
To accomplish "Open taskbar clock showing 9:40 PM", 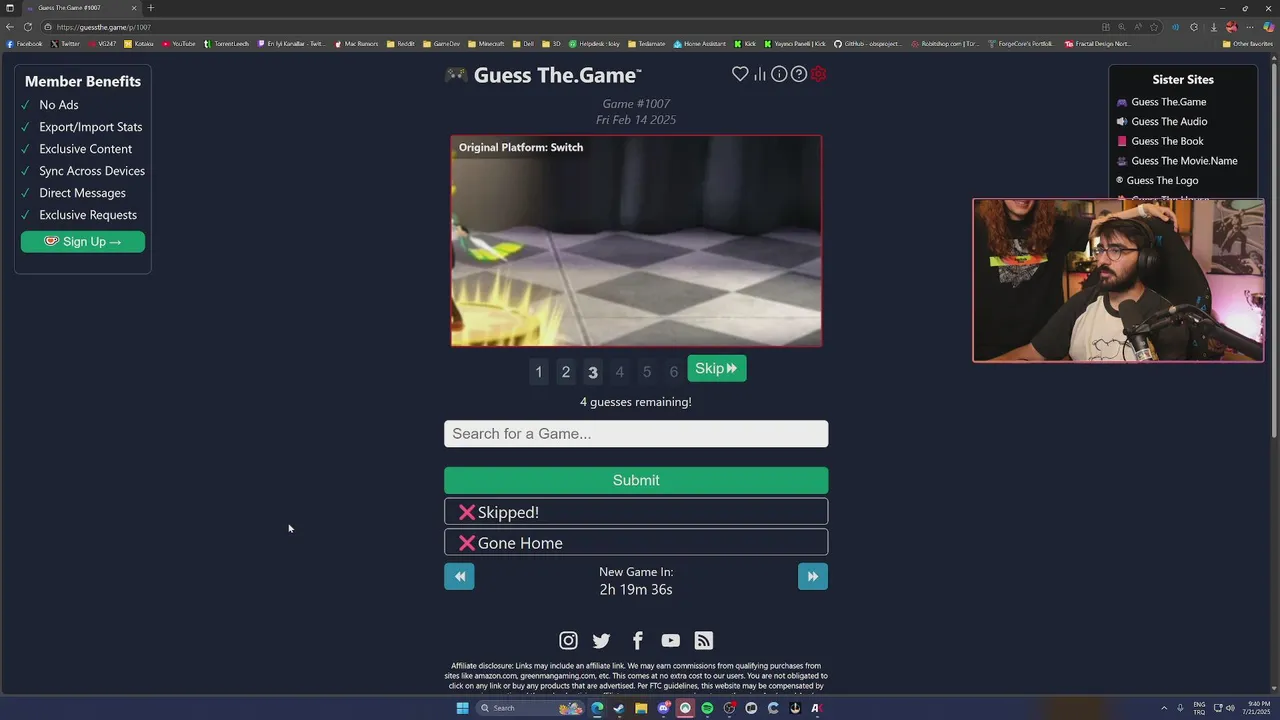I will point(1258,708).
